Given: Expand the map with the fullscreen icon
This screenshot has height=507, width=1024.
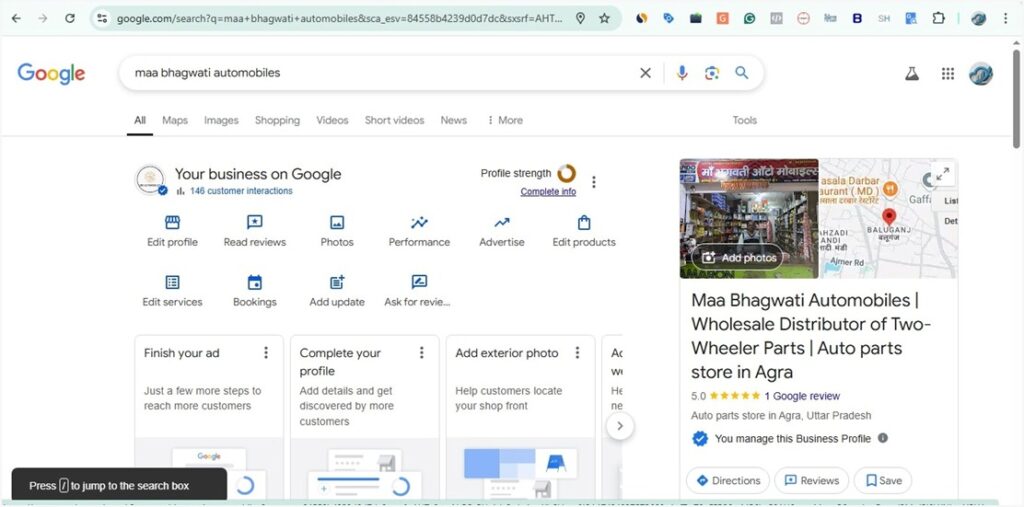Looking at the screenshot, I should pos(942,174).
